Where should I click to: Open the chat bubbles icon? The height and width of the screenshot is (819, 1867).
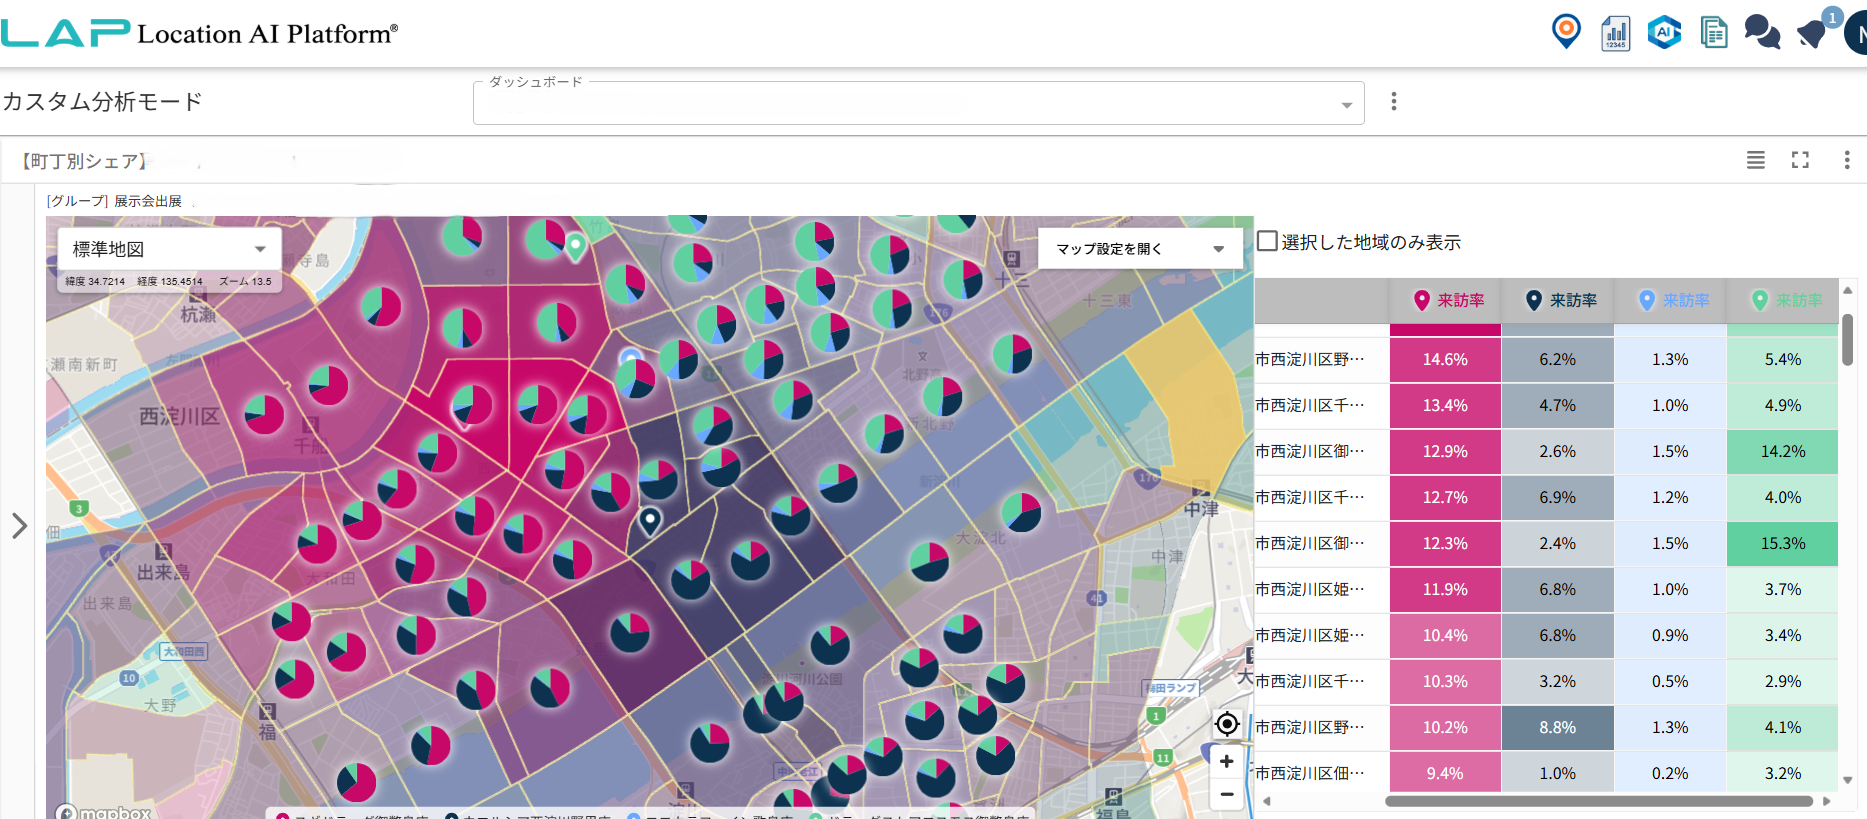point(1762,33)
